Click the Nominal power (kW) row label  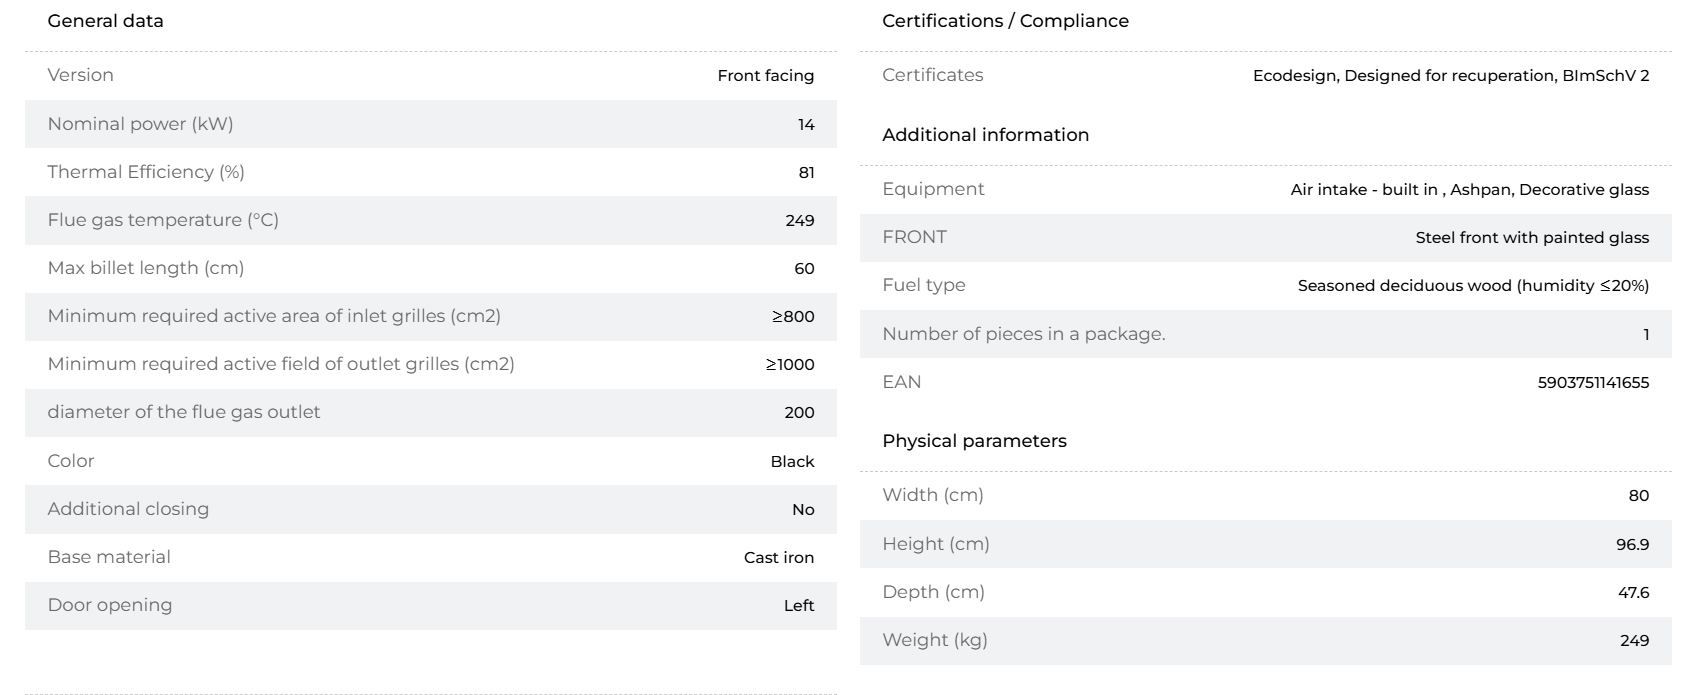pyautogui.click(x=140, y=124)
